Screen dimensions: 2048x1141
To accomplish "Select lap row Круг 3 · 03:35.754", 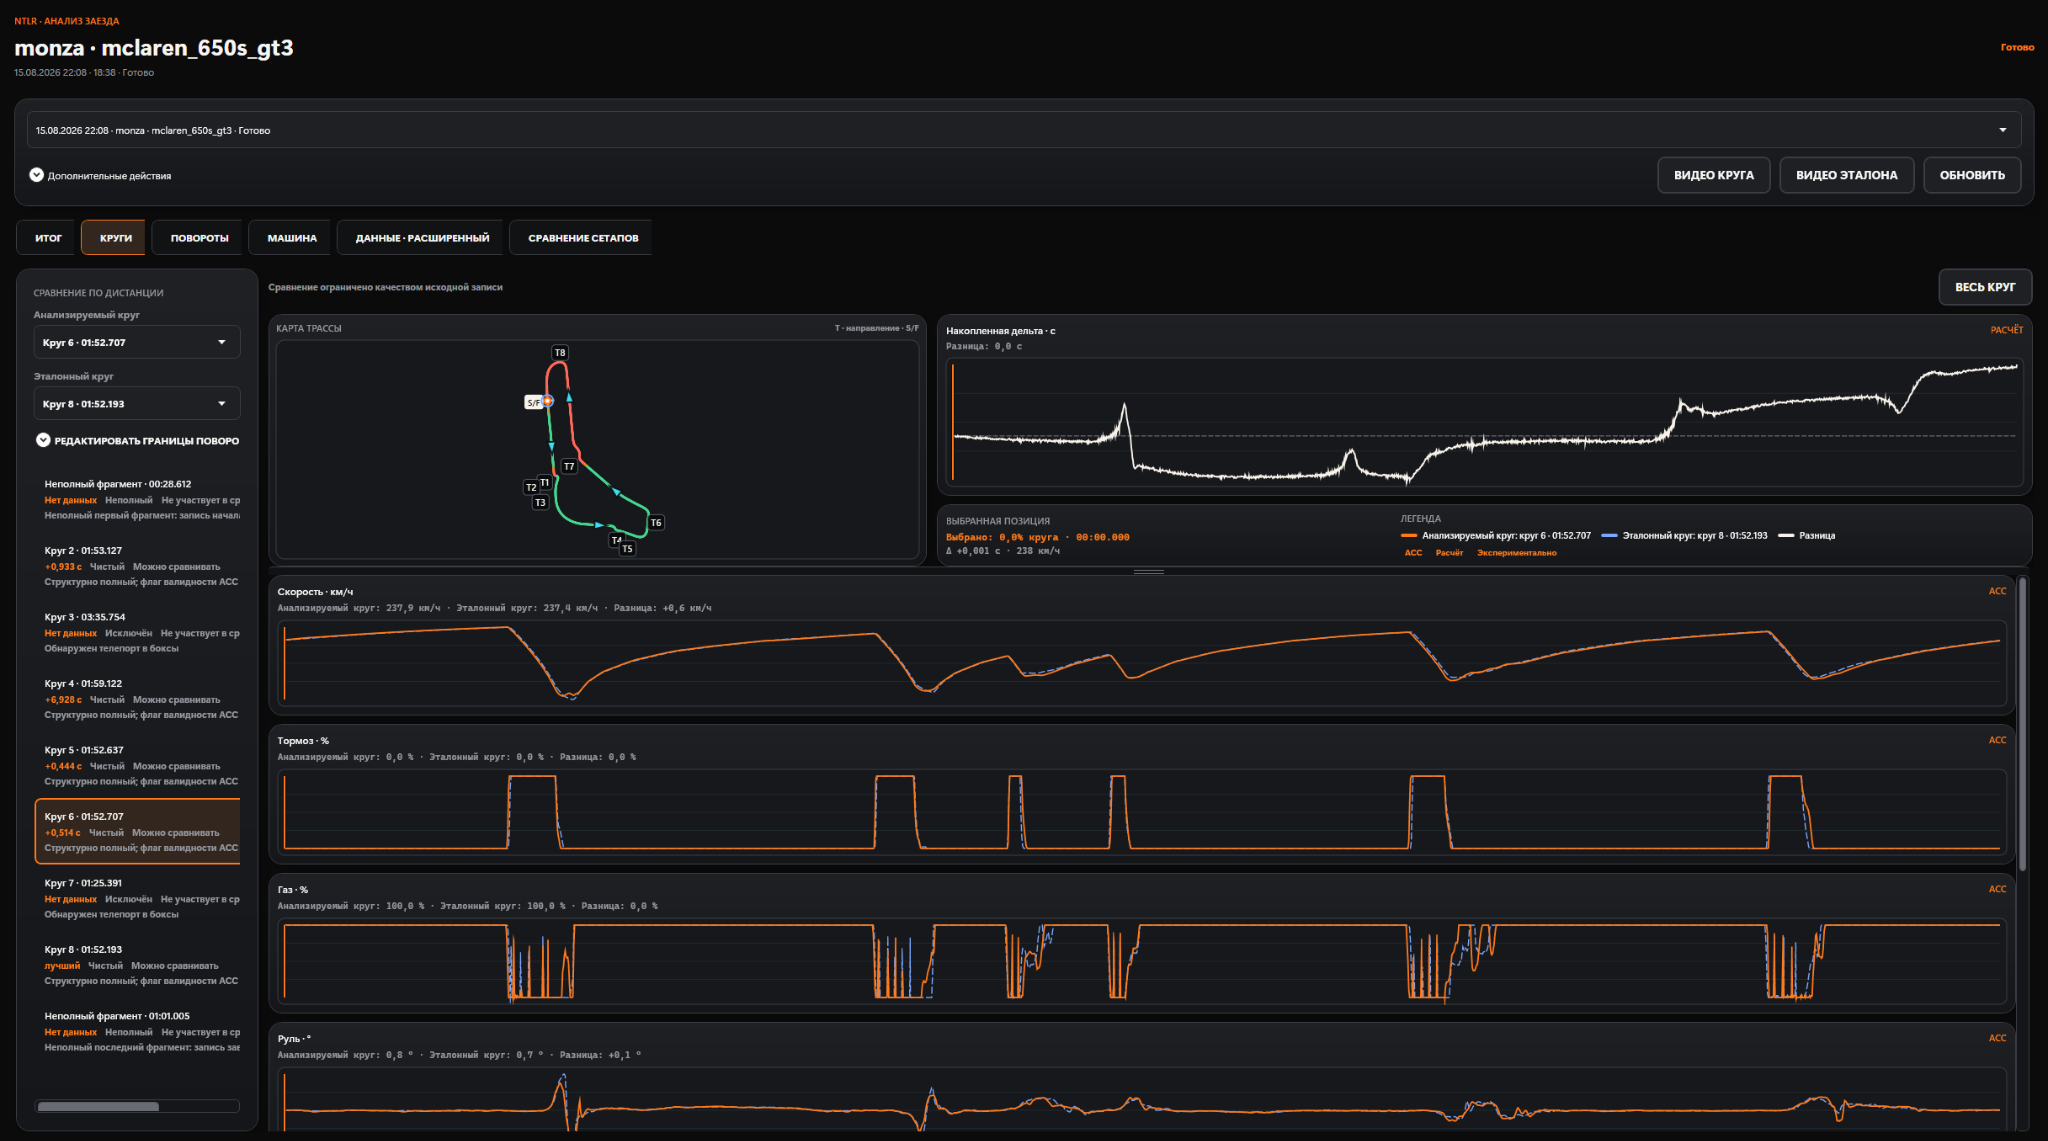I will 138,632.
